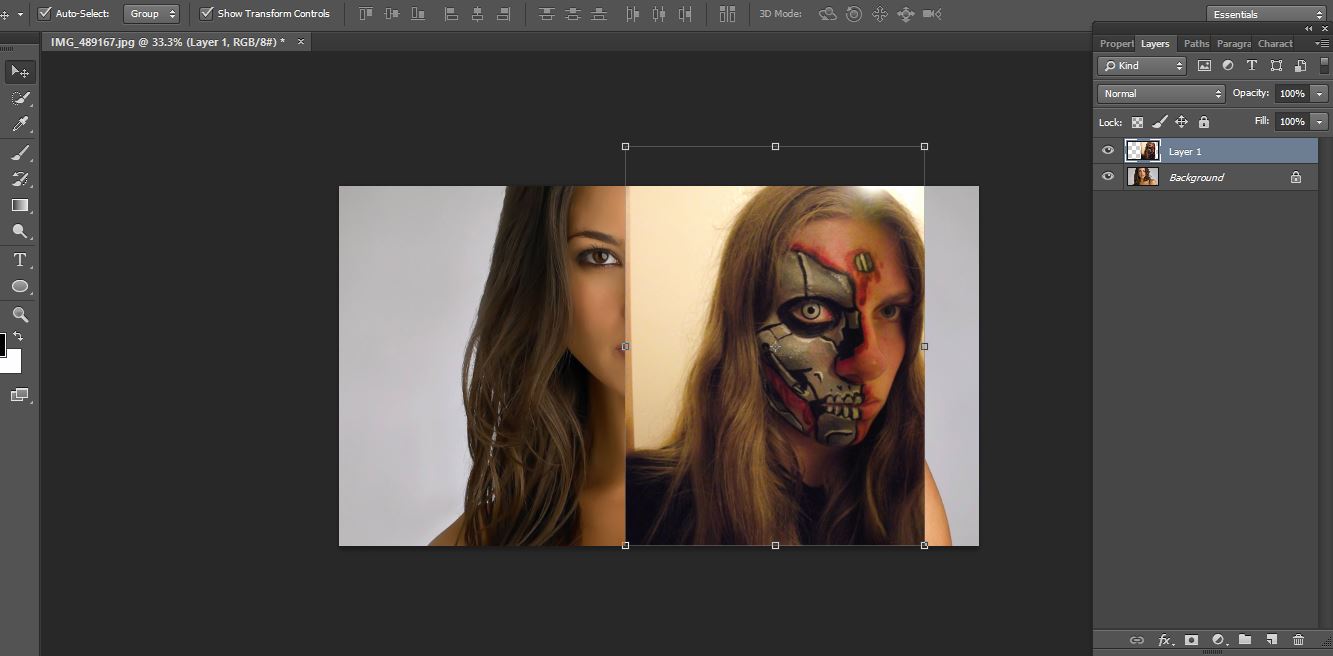Delete the layer using the trash icon
This screenshot has height=656, width=1333.
click(1298, 640)
